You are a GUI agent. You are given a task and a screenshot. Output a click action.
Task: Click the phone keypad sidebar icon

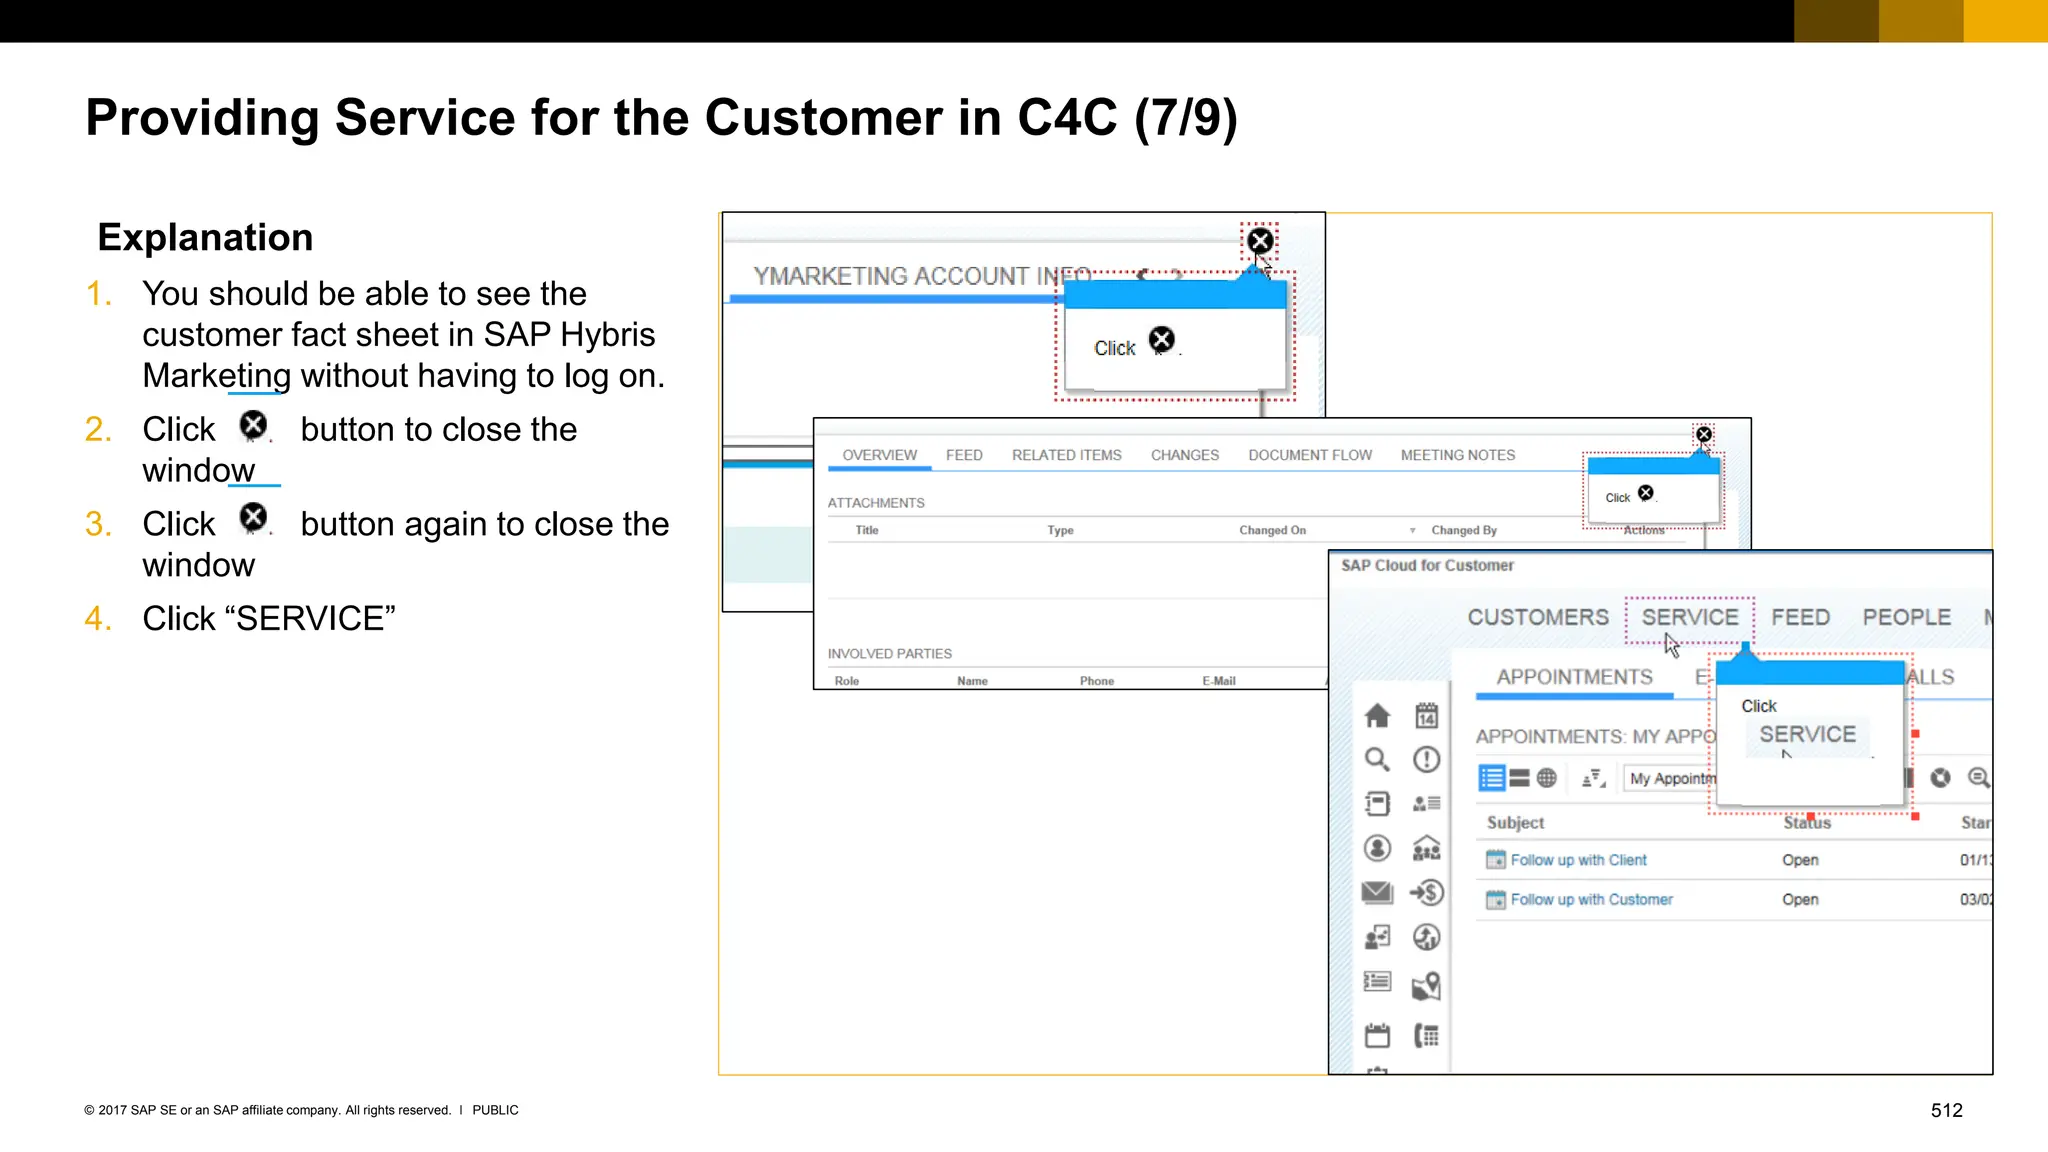[x=1426, y=1035]
